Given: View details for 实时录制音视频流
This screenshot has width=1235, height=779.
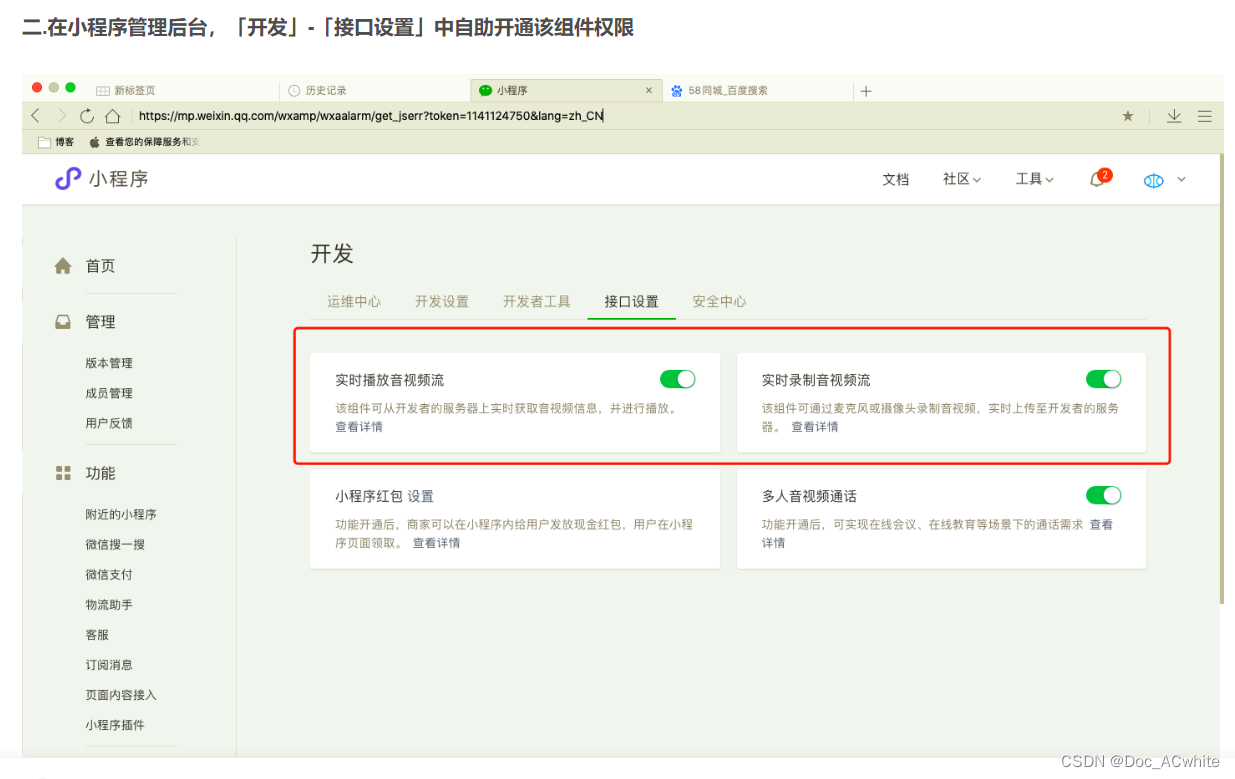Looking at the screenshot, I should pyautogui.click(x=815, y=427).
